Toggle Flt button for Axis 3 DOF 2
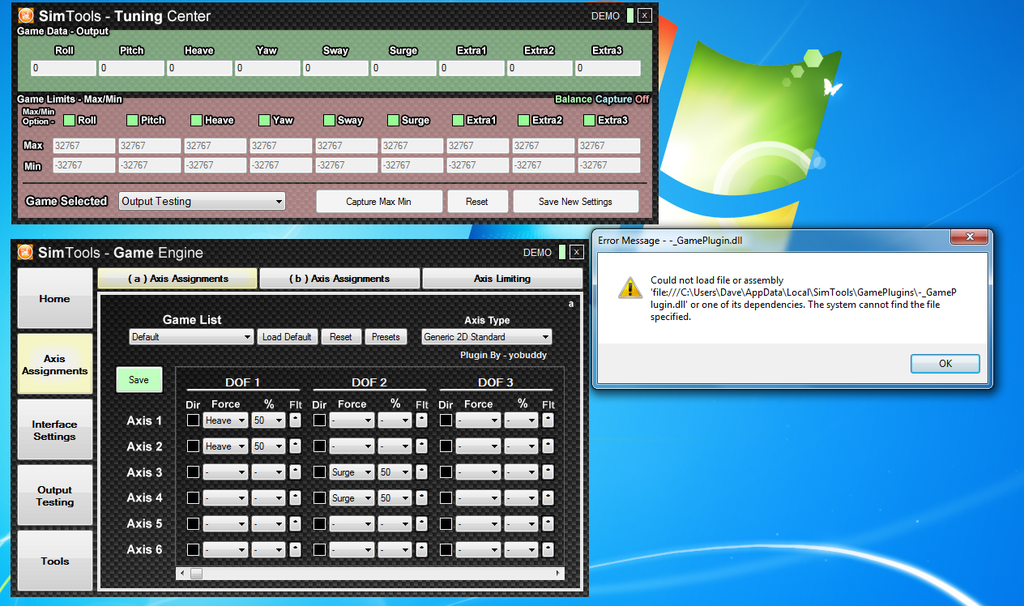Screen dimensions: 1024x606 coord(422,471)
